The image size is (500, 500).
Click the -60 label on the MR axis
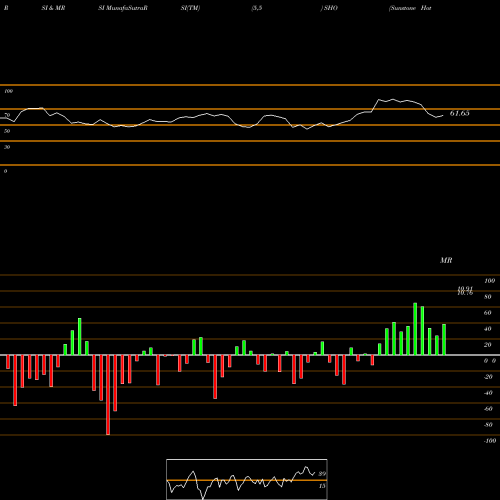(488, 409)
